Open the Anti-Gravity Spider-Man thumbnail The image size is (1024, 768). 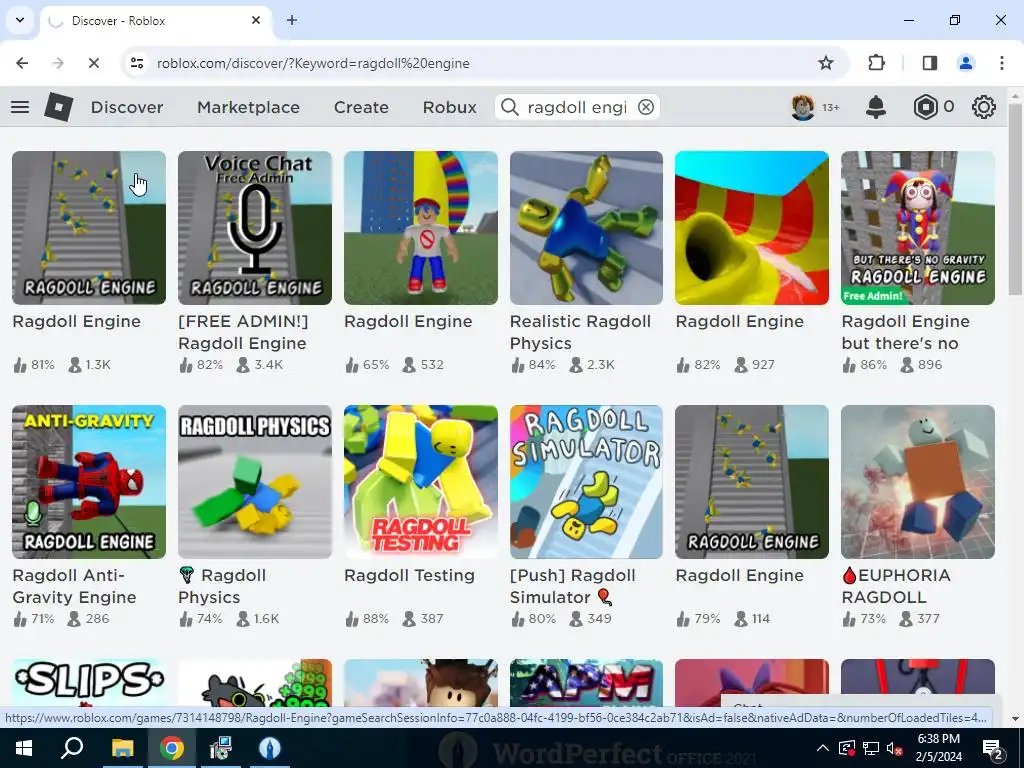point(89,482)
